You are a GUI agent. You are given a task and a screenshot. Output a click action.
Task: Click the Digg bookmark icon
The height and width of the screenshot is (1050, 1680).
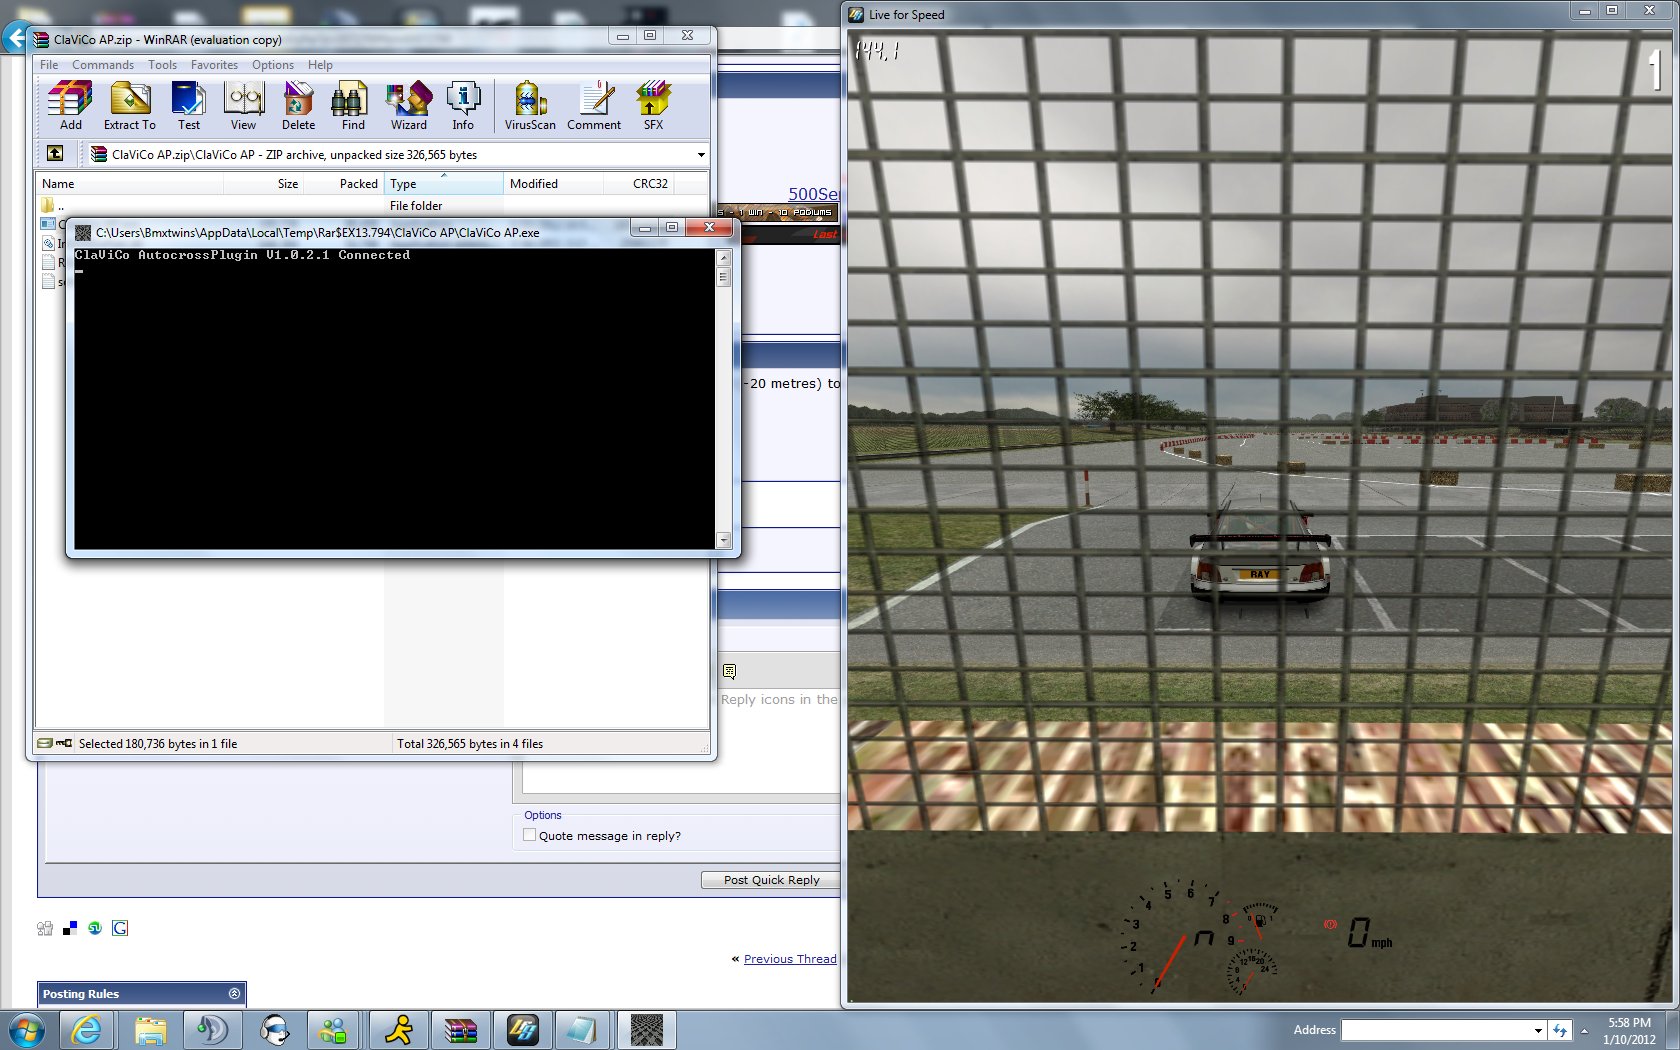click(x=45, y=928)
